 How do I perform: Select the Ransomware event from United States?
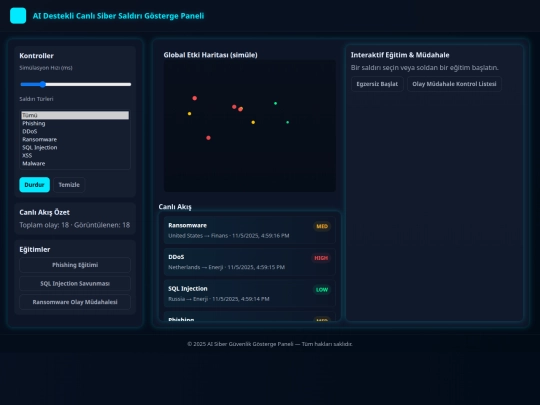(250, 230)
